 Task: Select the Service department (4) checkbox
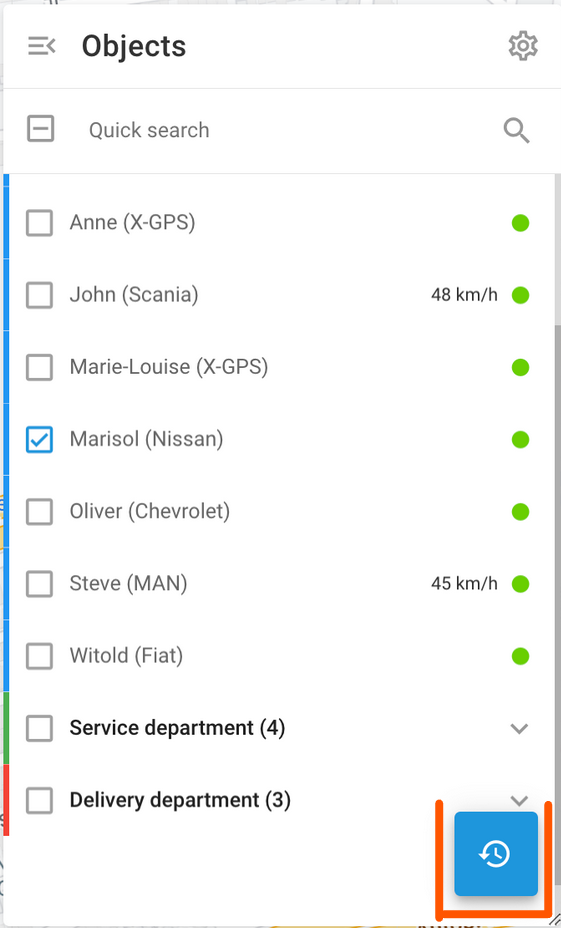[40, 729]
